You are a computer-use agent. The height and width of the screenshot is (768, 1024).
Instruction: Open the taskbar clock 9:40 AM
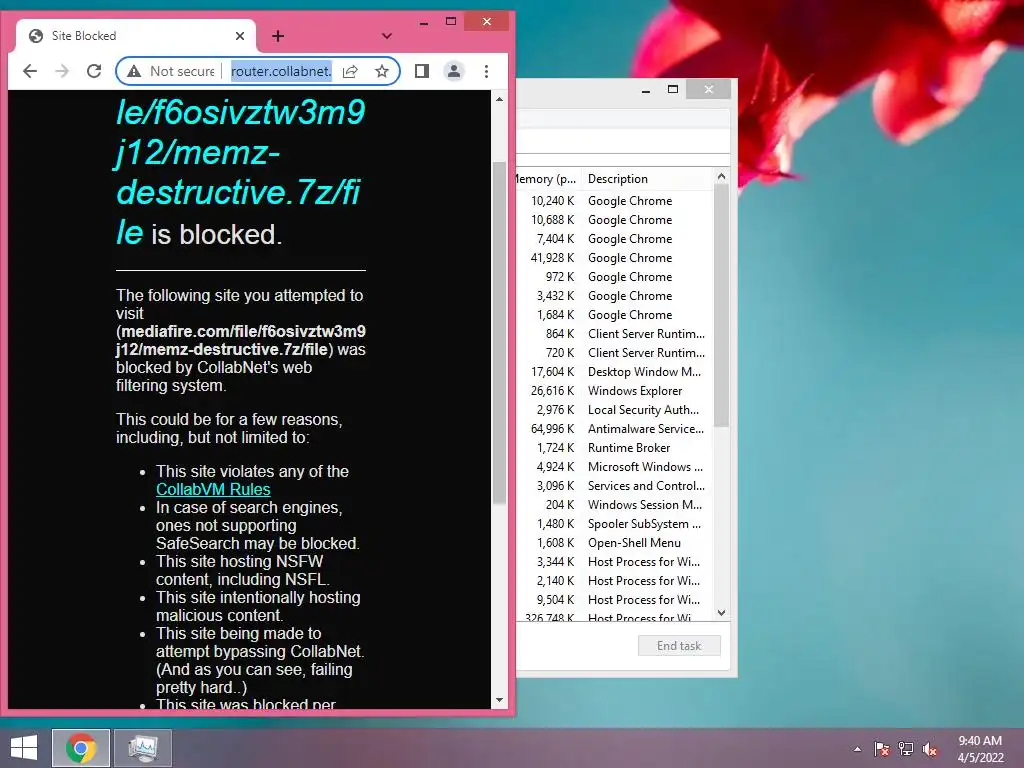pyautogui.click(x=980, y=749)
